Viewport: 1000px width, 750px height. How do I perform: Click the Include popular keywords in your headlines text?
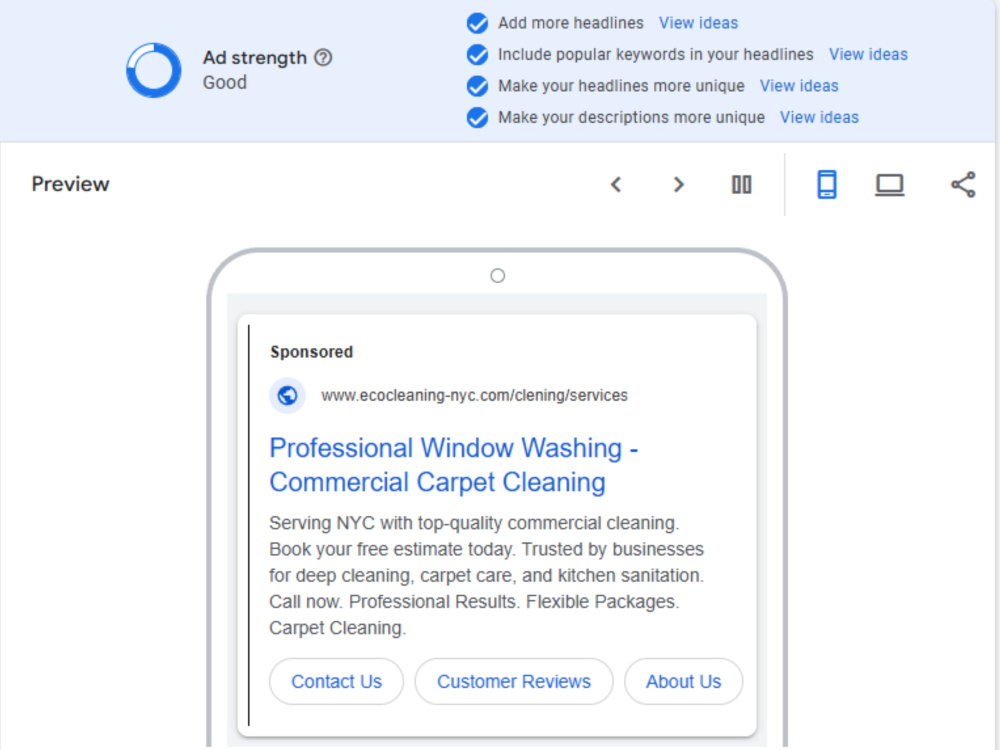point(656,54)
